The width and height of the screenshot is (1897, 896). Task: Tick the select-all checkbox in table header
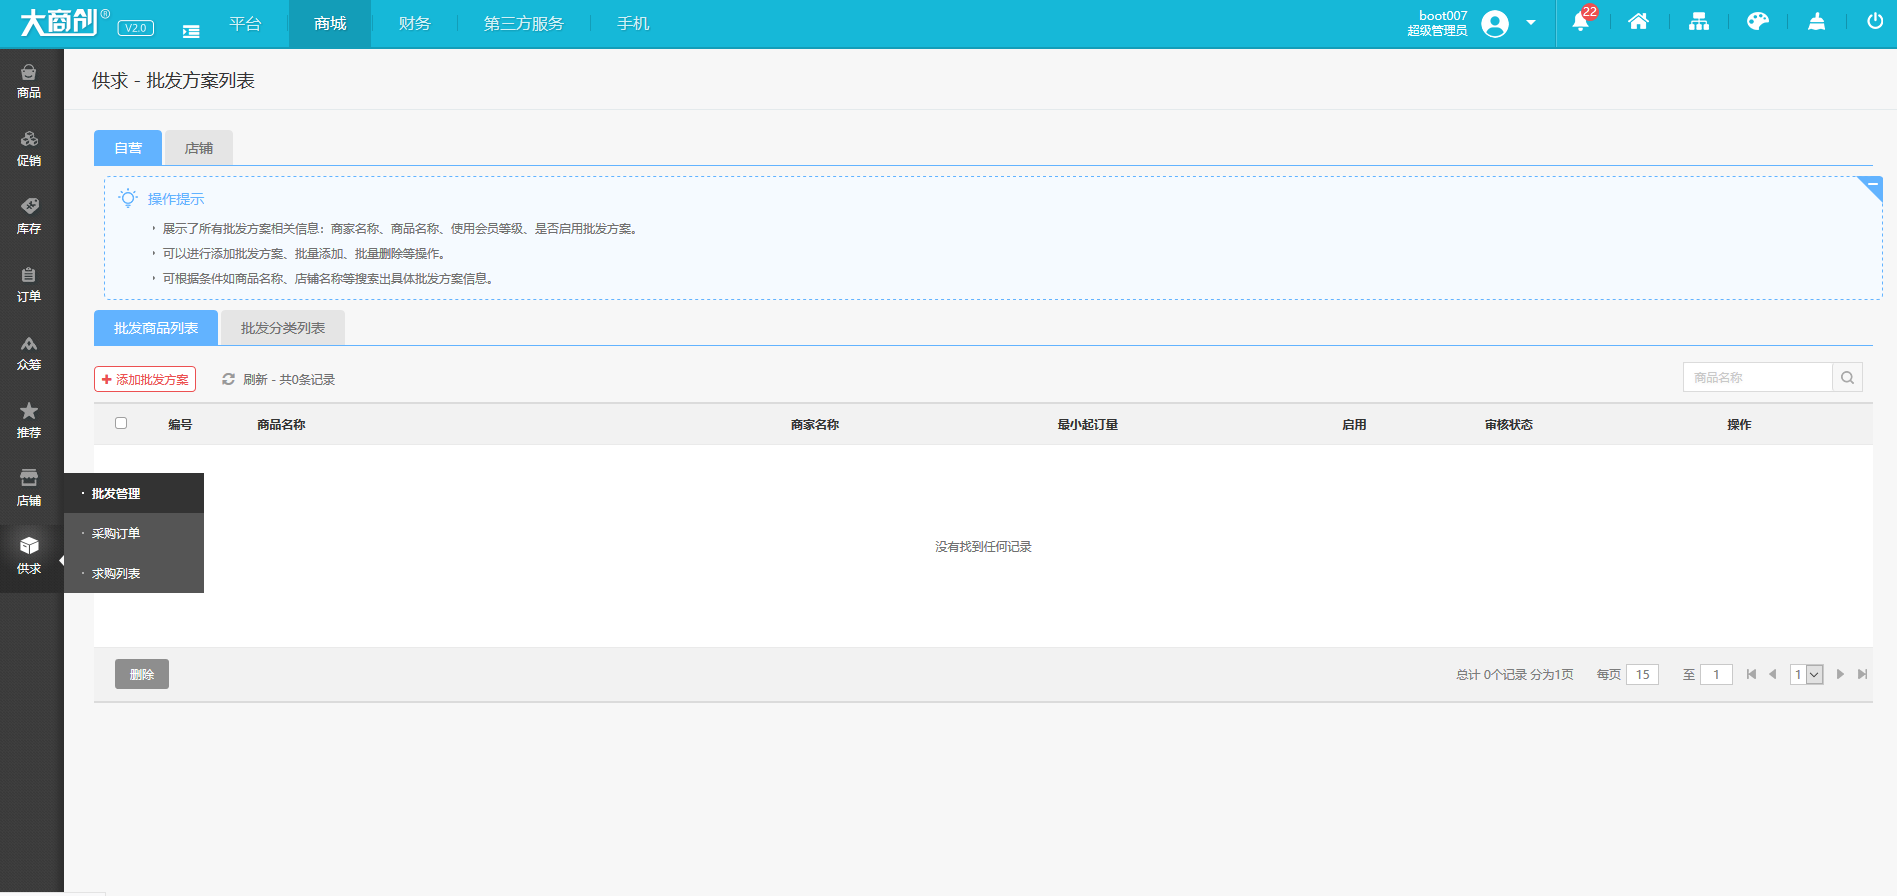(121, 423)
